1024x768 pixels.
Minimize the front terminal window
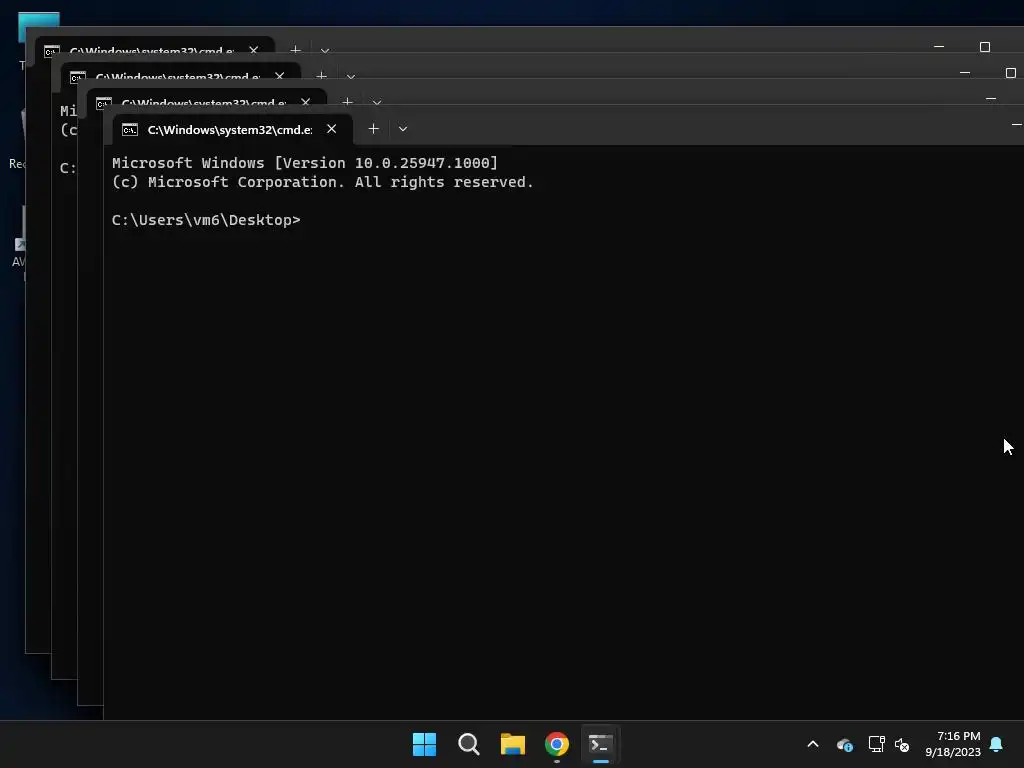click(1016, 124)
